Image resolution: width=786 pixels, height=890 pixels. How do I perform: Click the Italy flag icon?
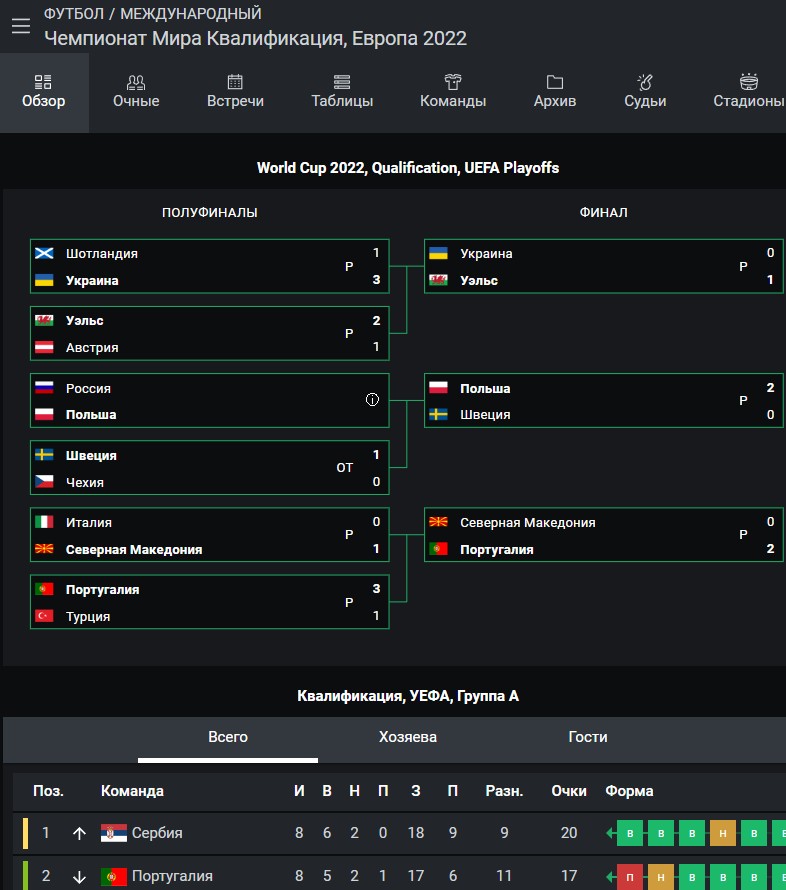tap(44, 522)
